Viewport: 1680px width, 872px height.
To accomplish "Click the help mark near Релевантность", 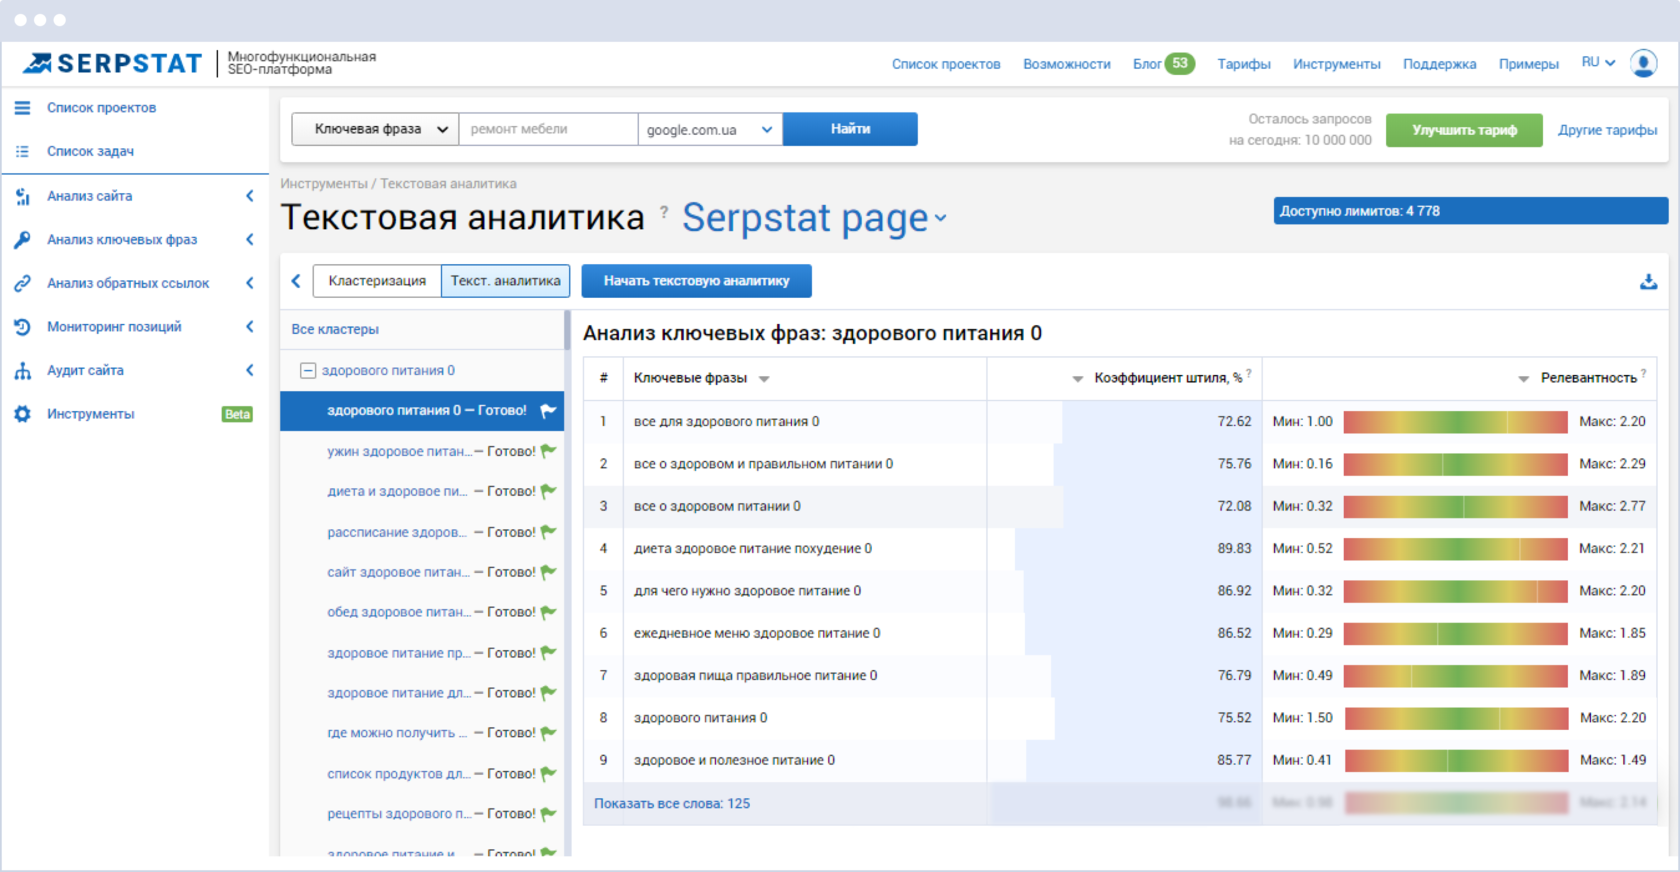I will (1643, 373).
